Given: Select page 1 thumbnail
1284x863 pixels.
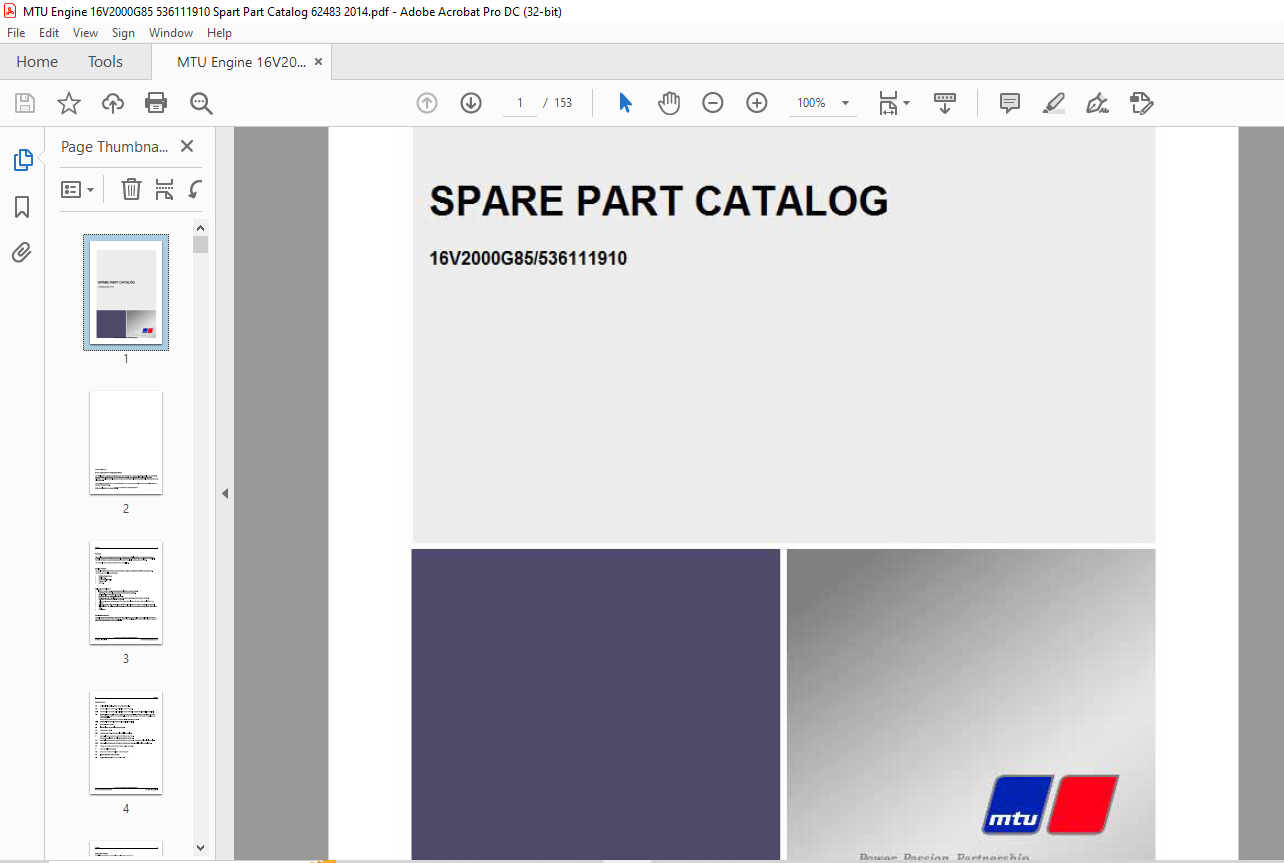Looking at the screenshot, I should coord(126,293).
